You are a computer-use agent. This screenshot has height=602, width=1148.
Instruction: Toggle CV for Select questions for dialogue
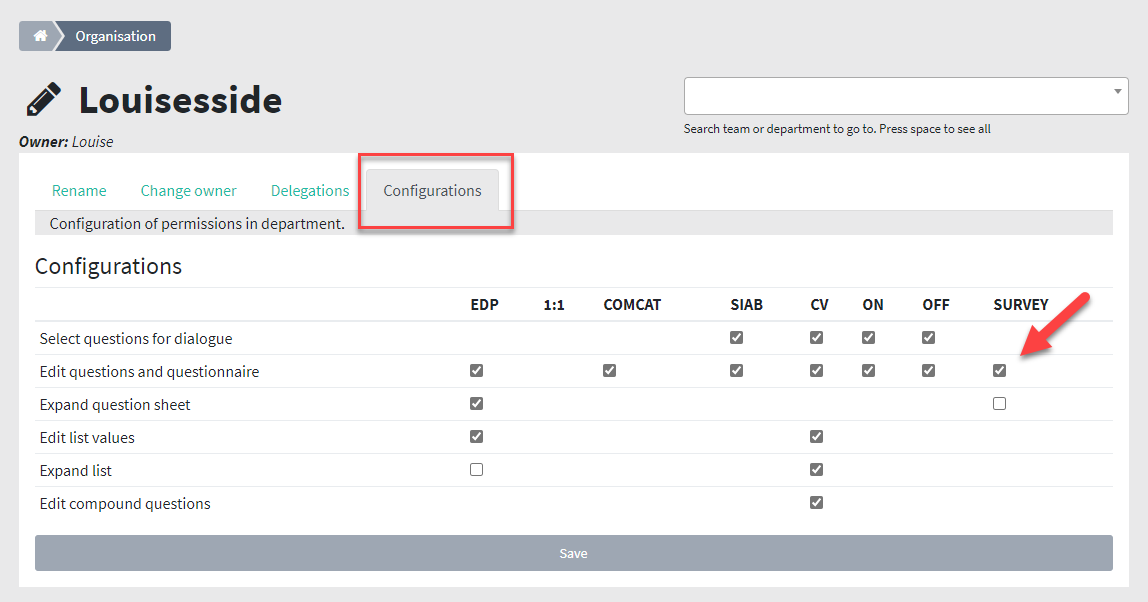[x=816, y=338]
